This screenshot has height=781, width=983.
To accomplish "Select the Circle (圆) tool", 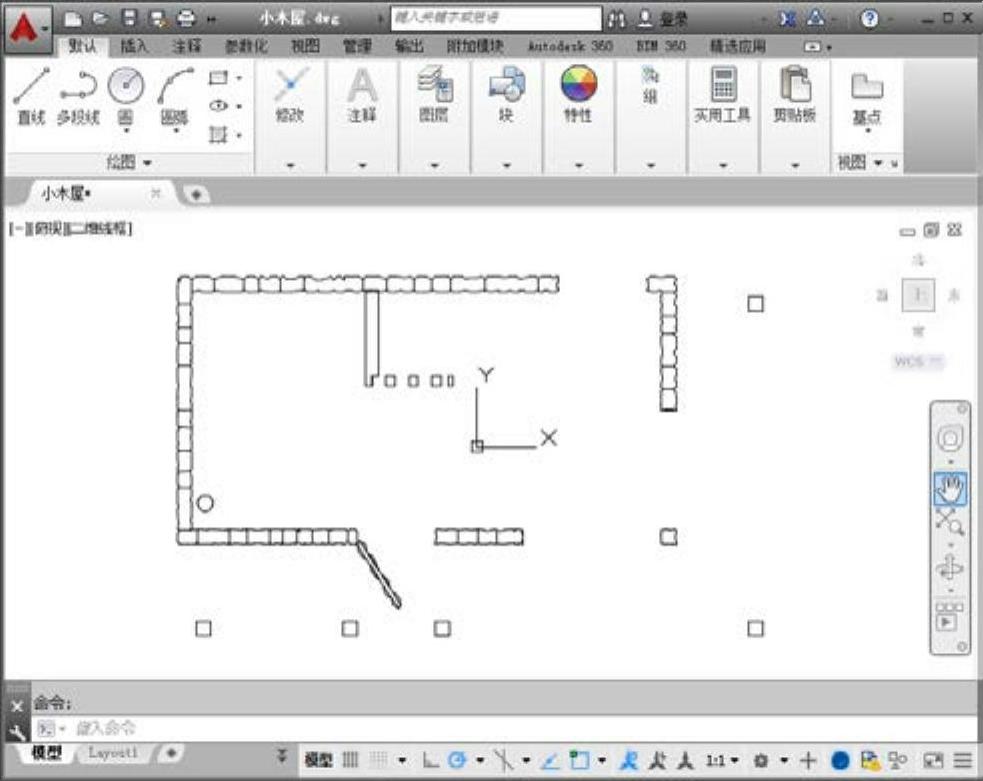I will tap(125, 96).
